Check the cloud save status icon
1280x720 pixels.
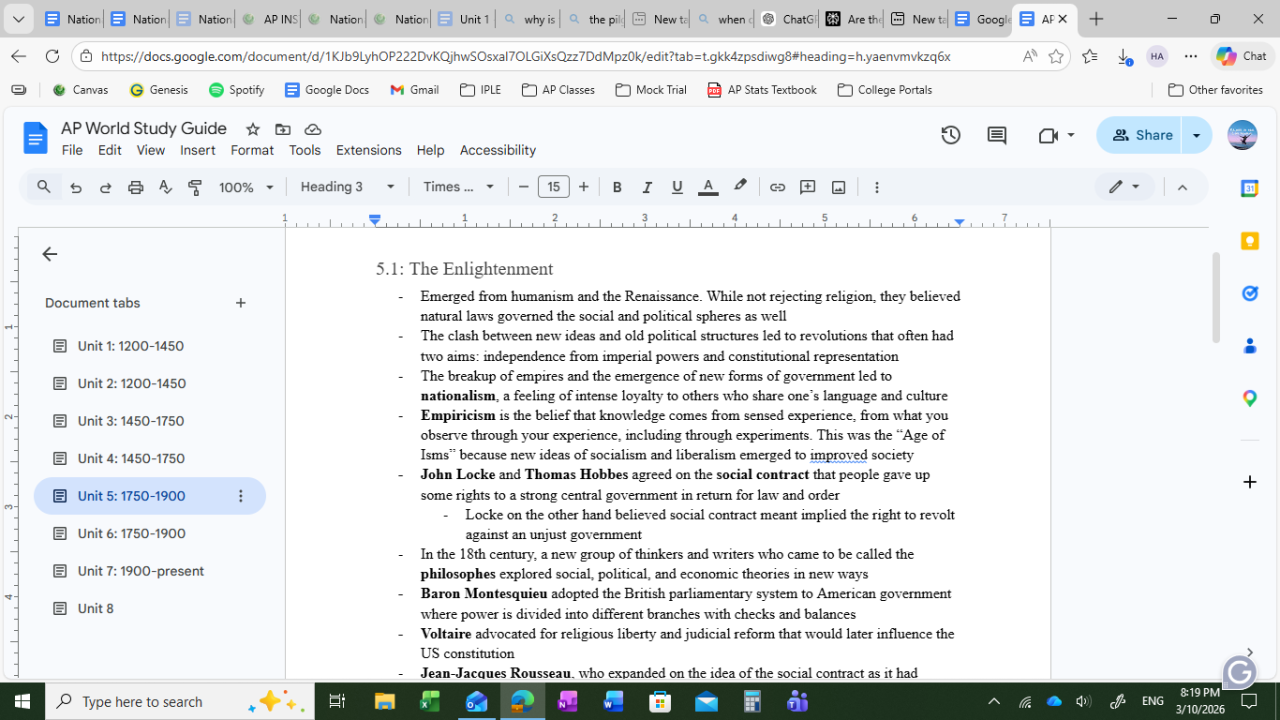[313, 129]
